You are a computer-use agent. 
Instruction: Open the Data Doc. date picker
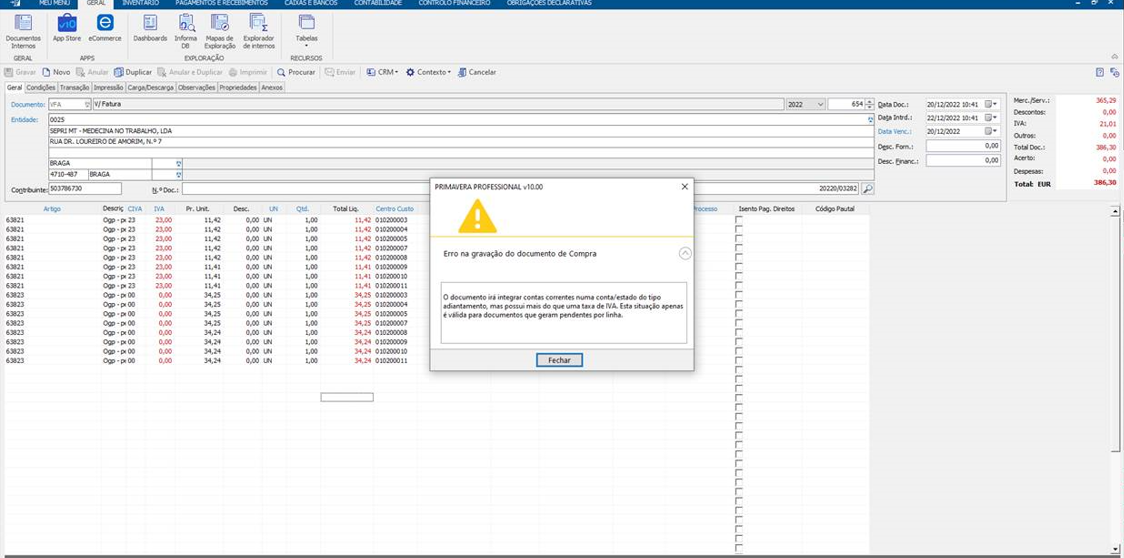tap(991, 104)
